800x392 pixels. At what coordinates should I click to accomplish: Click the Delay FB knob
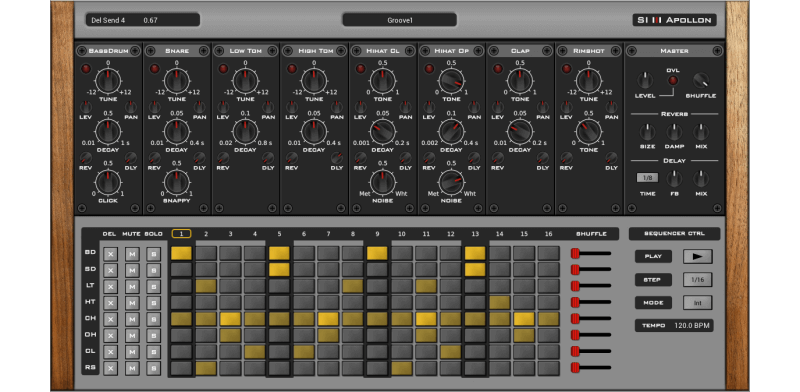[x=674, y=178]
